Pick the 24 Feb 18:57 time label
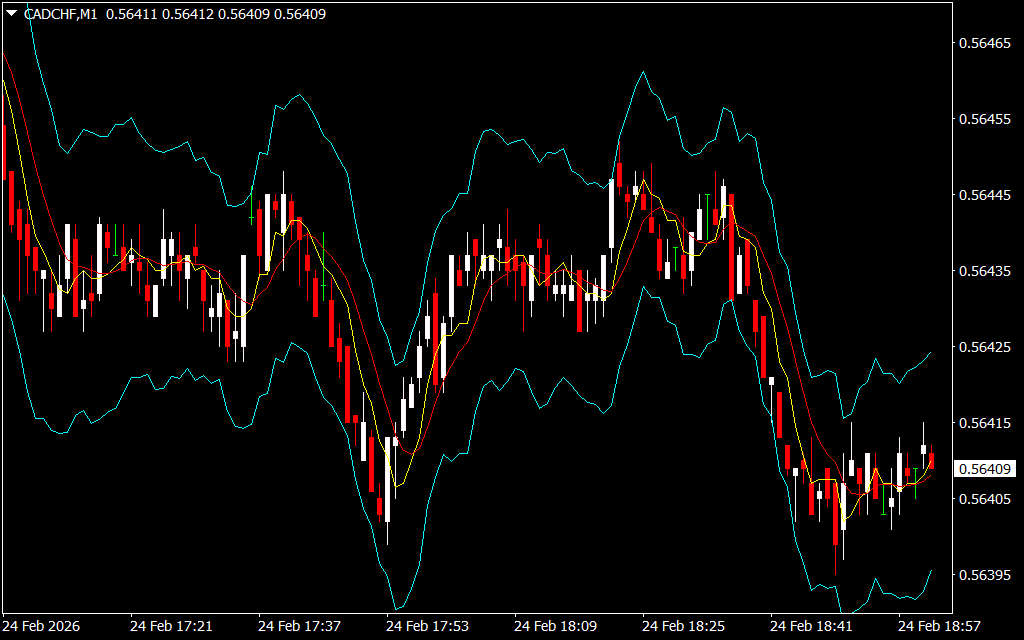This screenshot has height=640, width=1024. pyautogui.click(x=939, y=626)
